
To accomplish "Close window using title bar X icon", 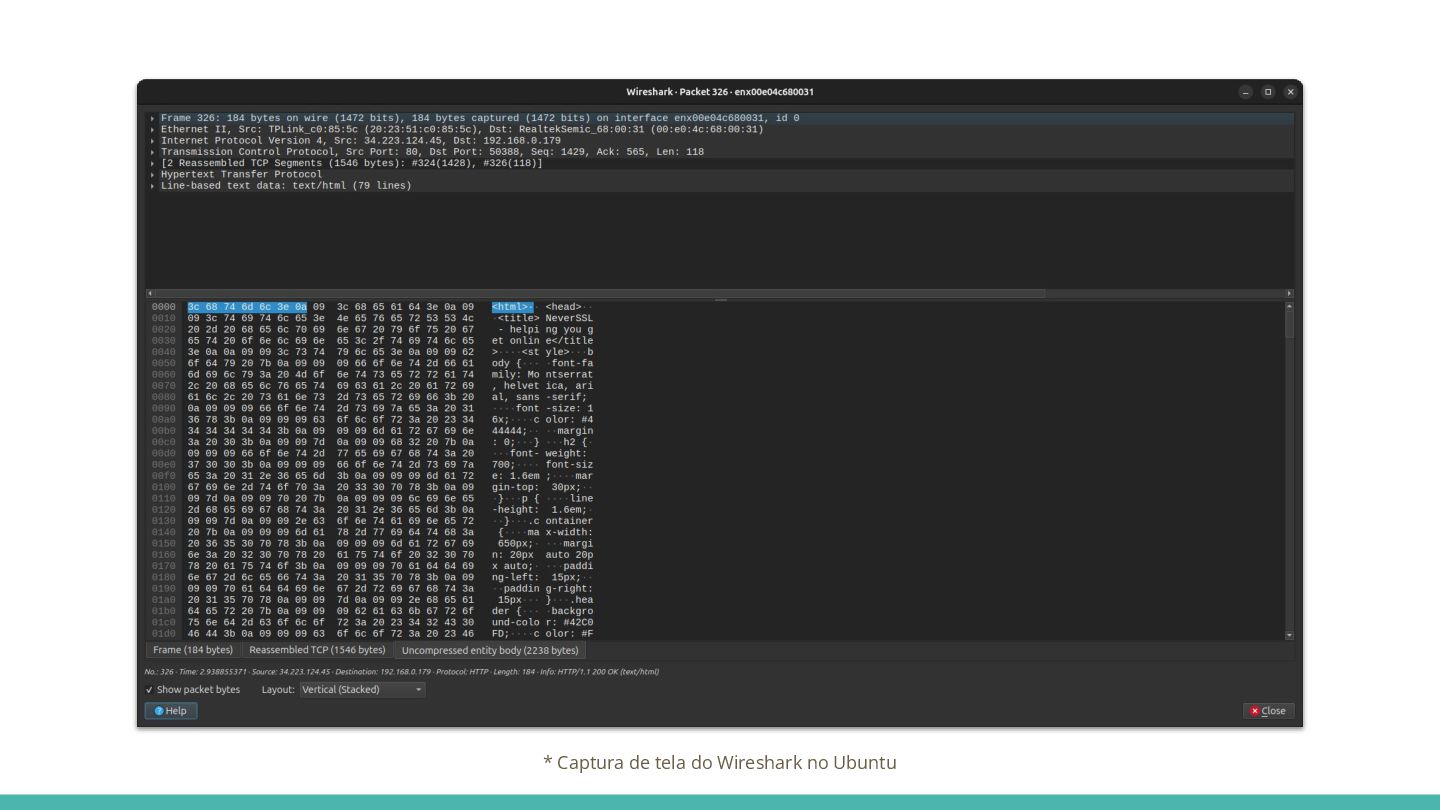I will point(1290,92).
